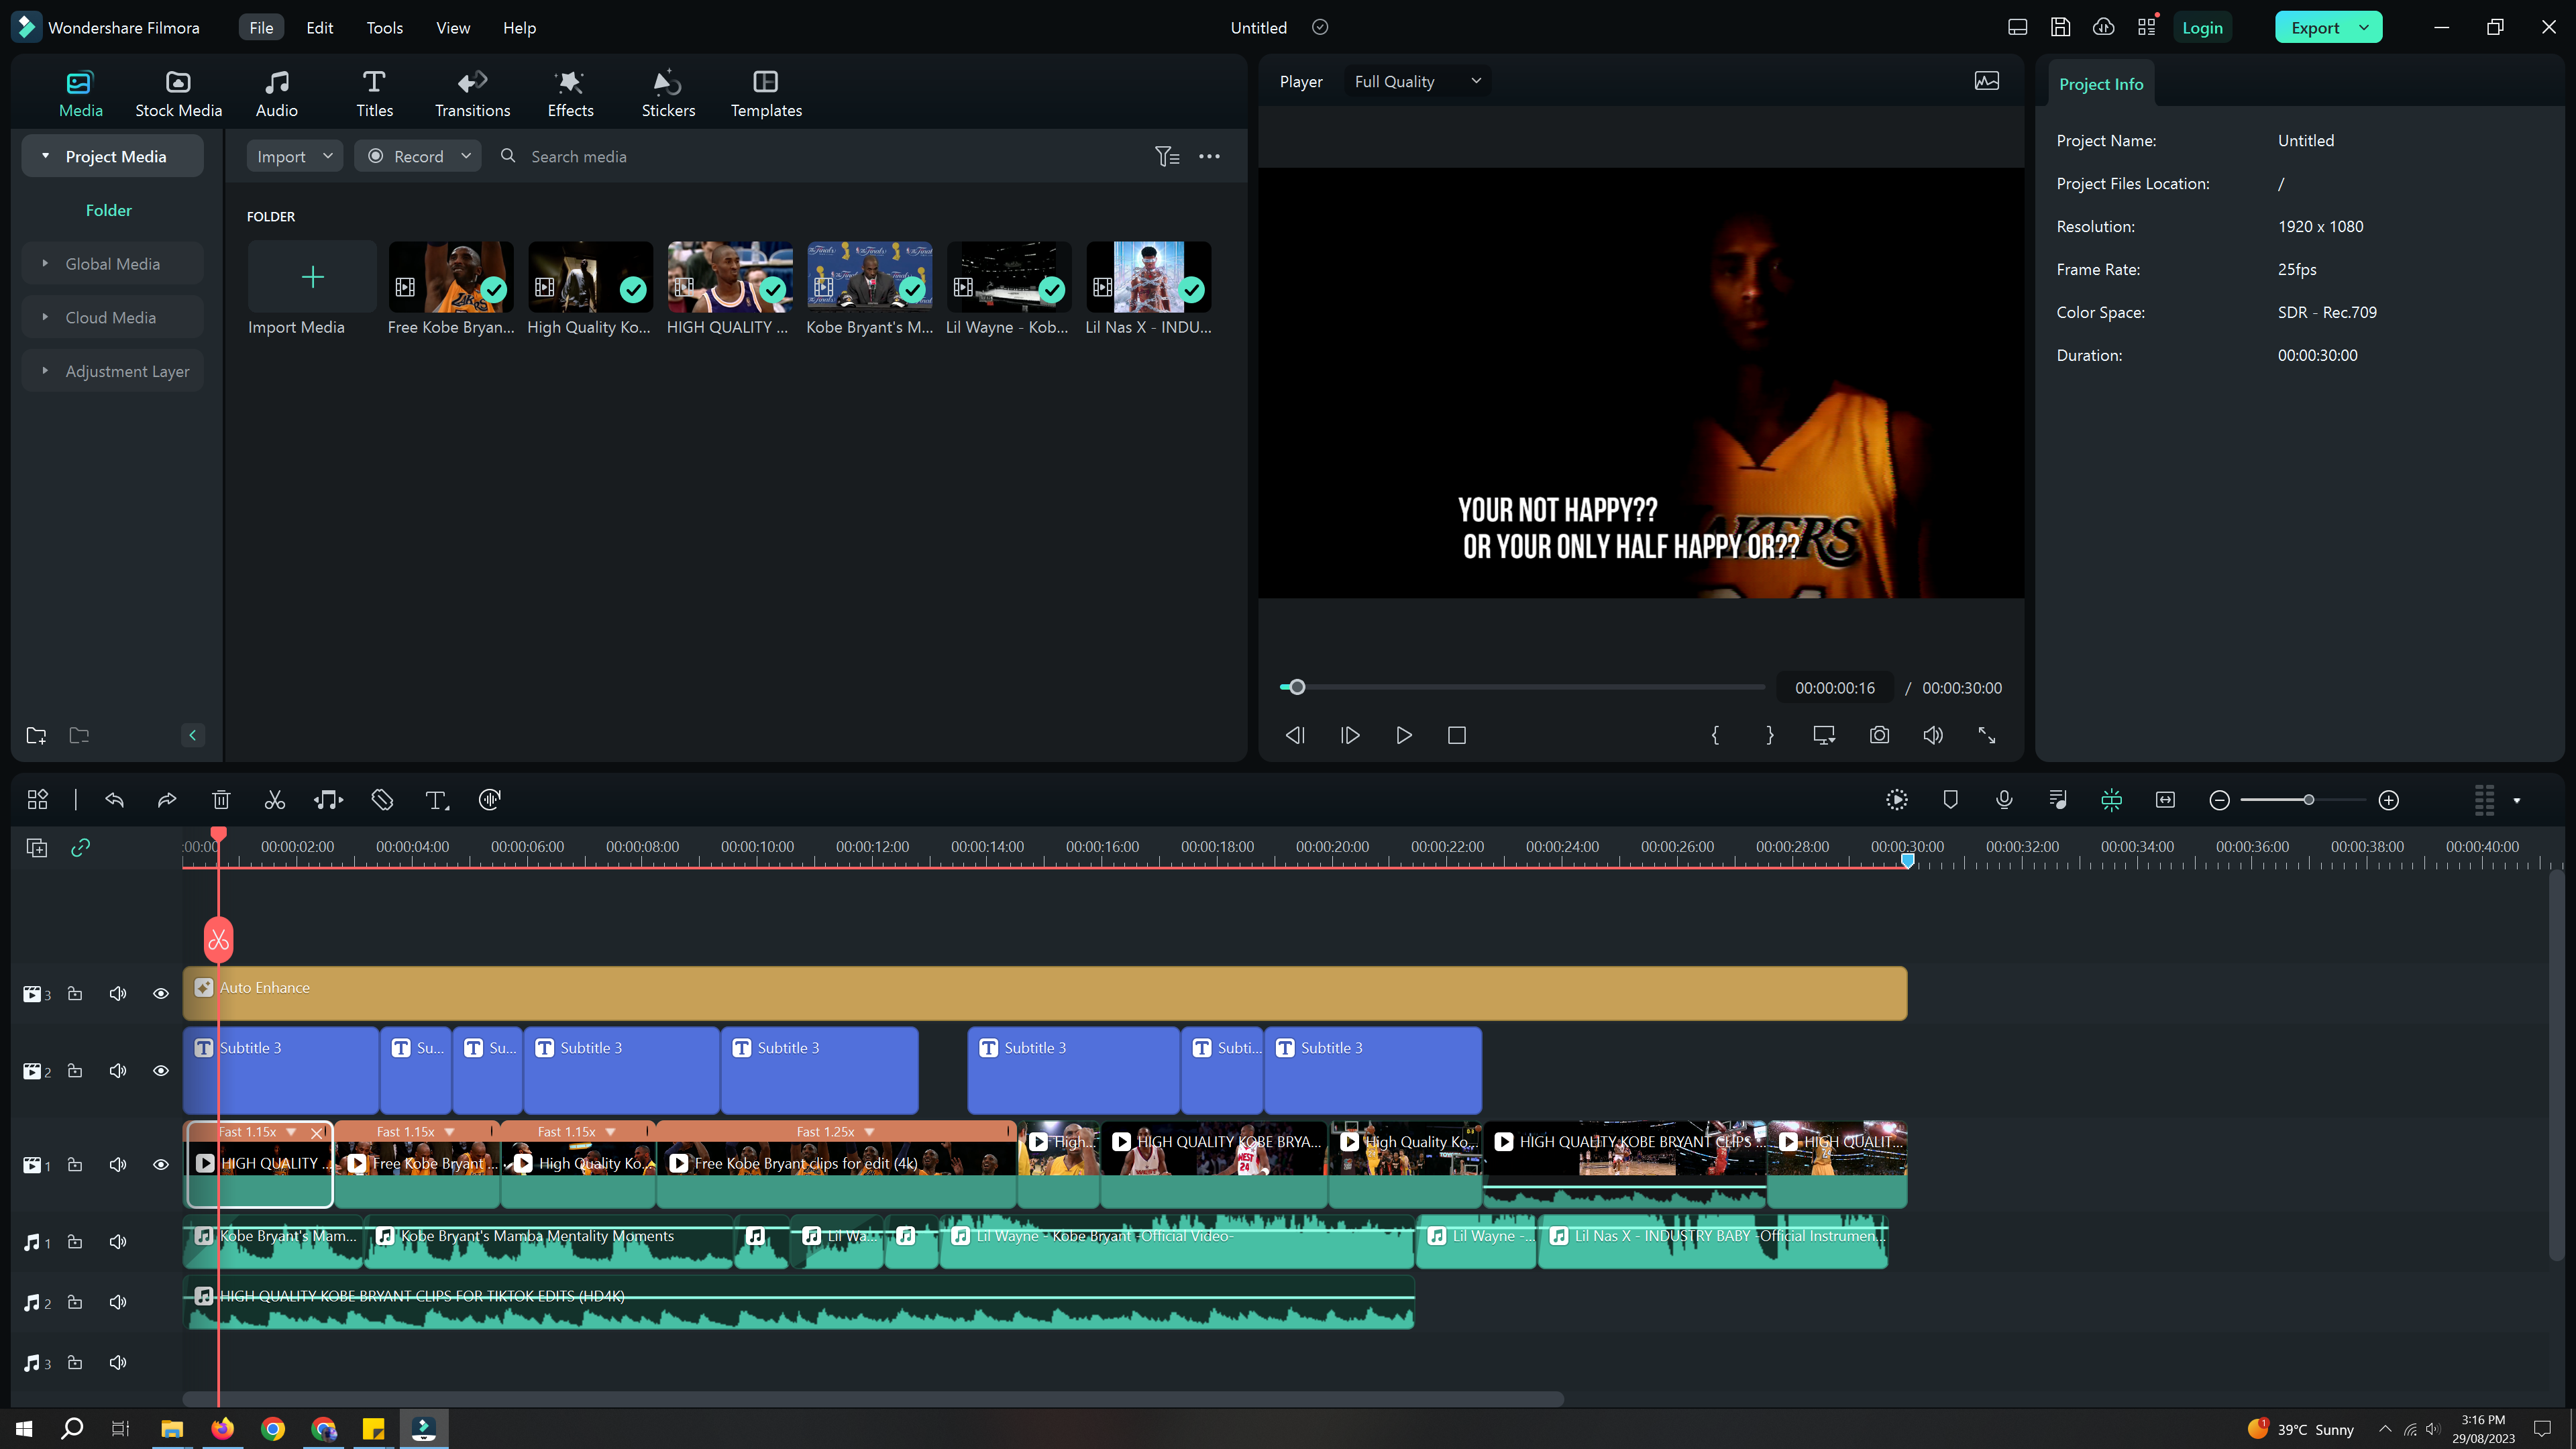Click the marker shield icon in timeline toolbar

click(x=1950, y=800)
